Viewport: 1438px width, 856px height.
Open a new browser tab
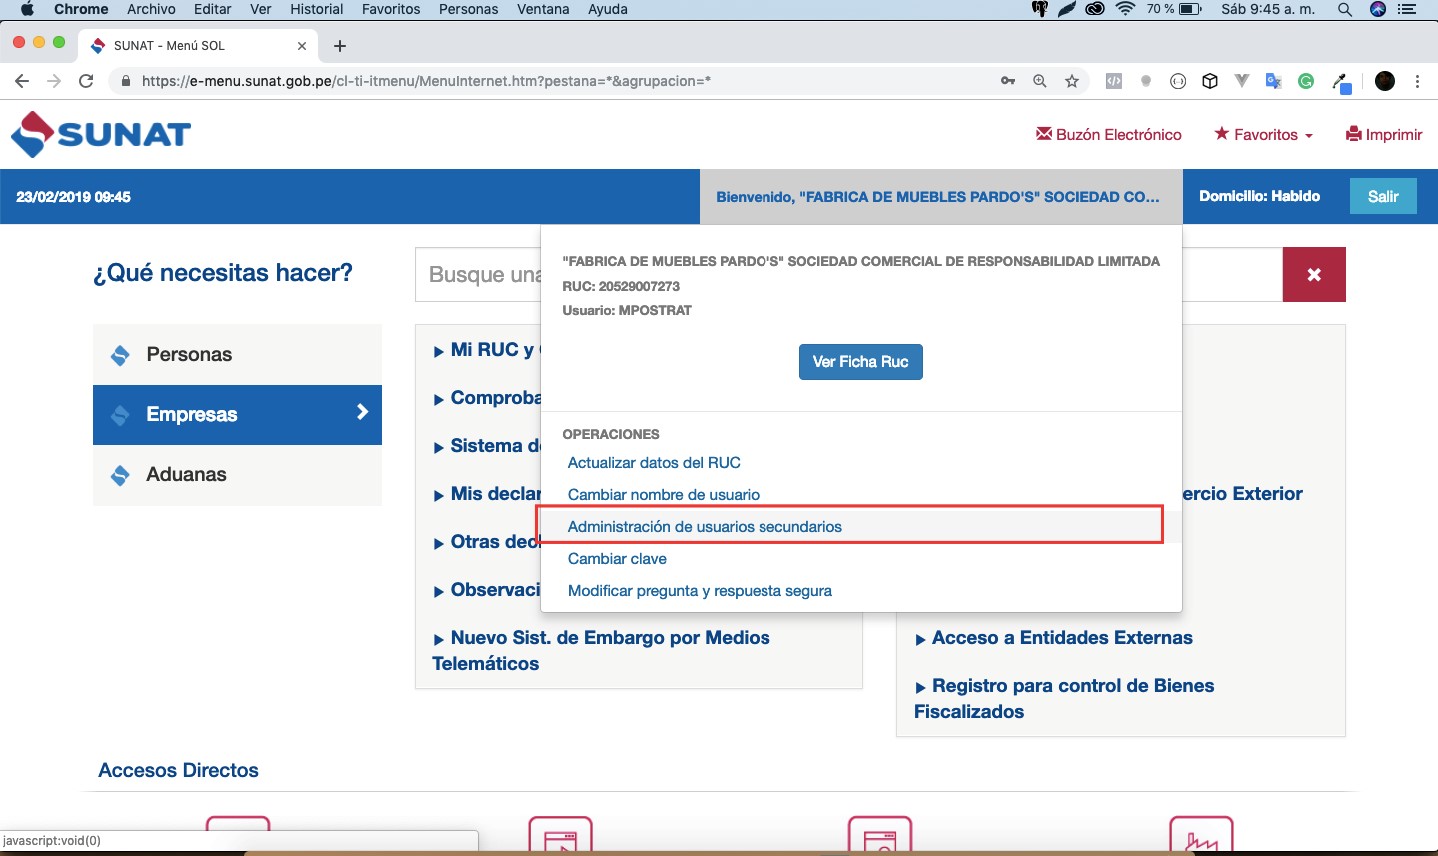click(x=340, y=46)
